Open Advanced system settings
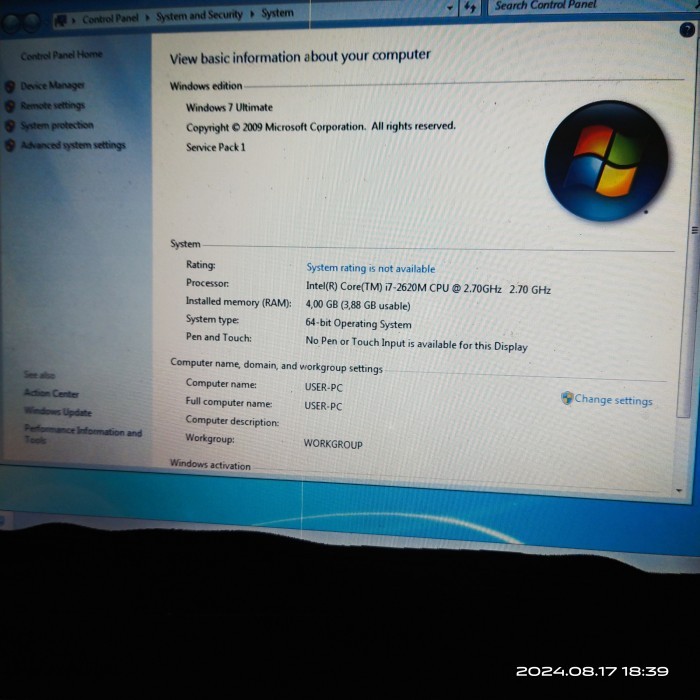This screenshot has width=700, height=700. (73, 145)
